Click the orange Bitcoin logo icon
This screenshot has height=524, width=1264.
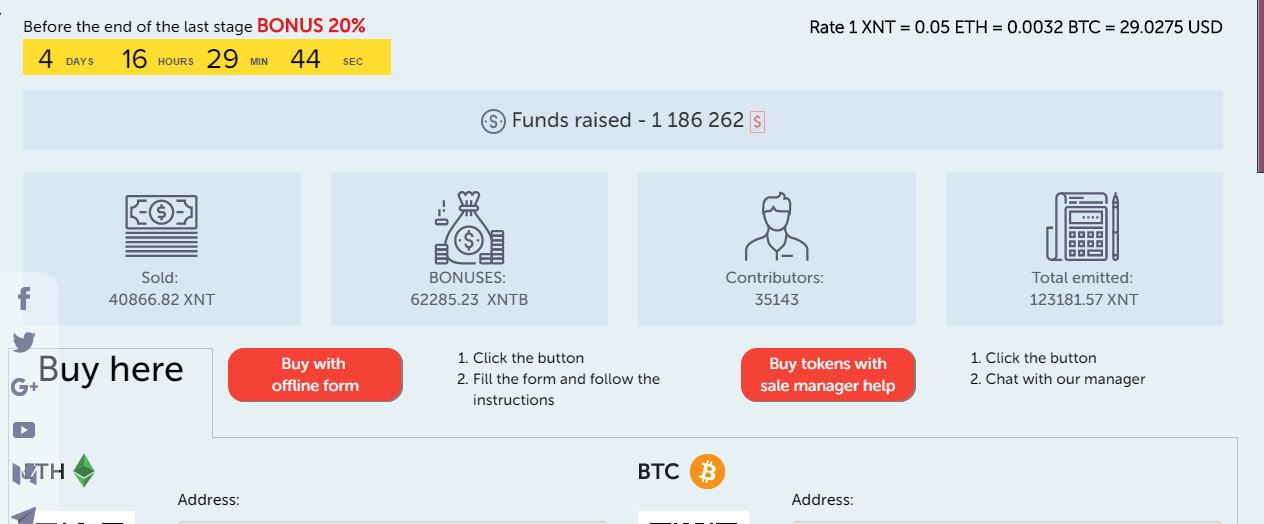pos(707,471)
